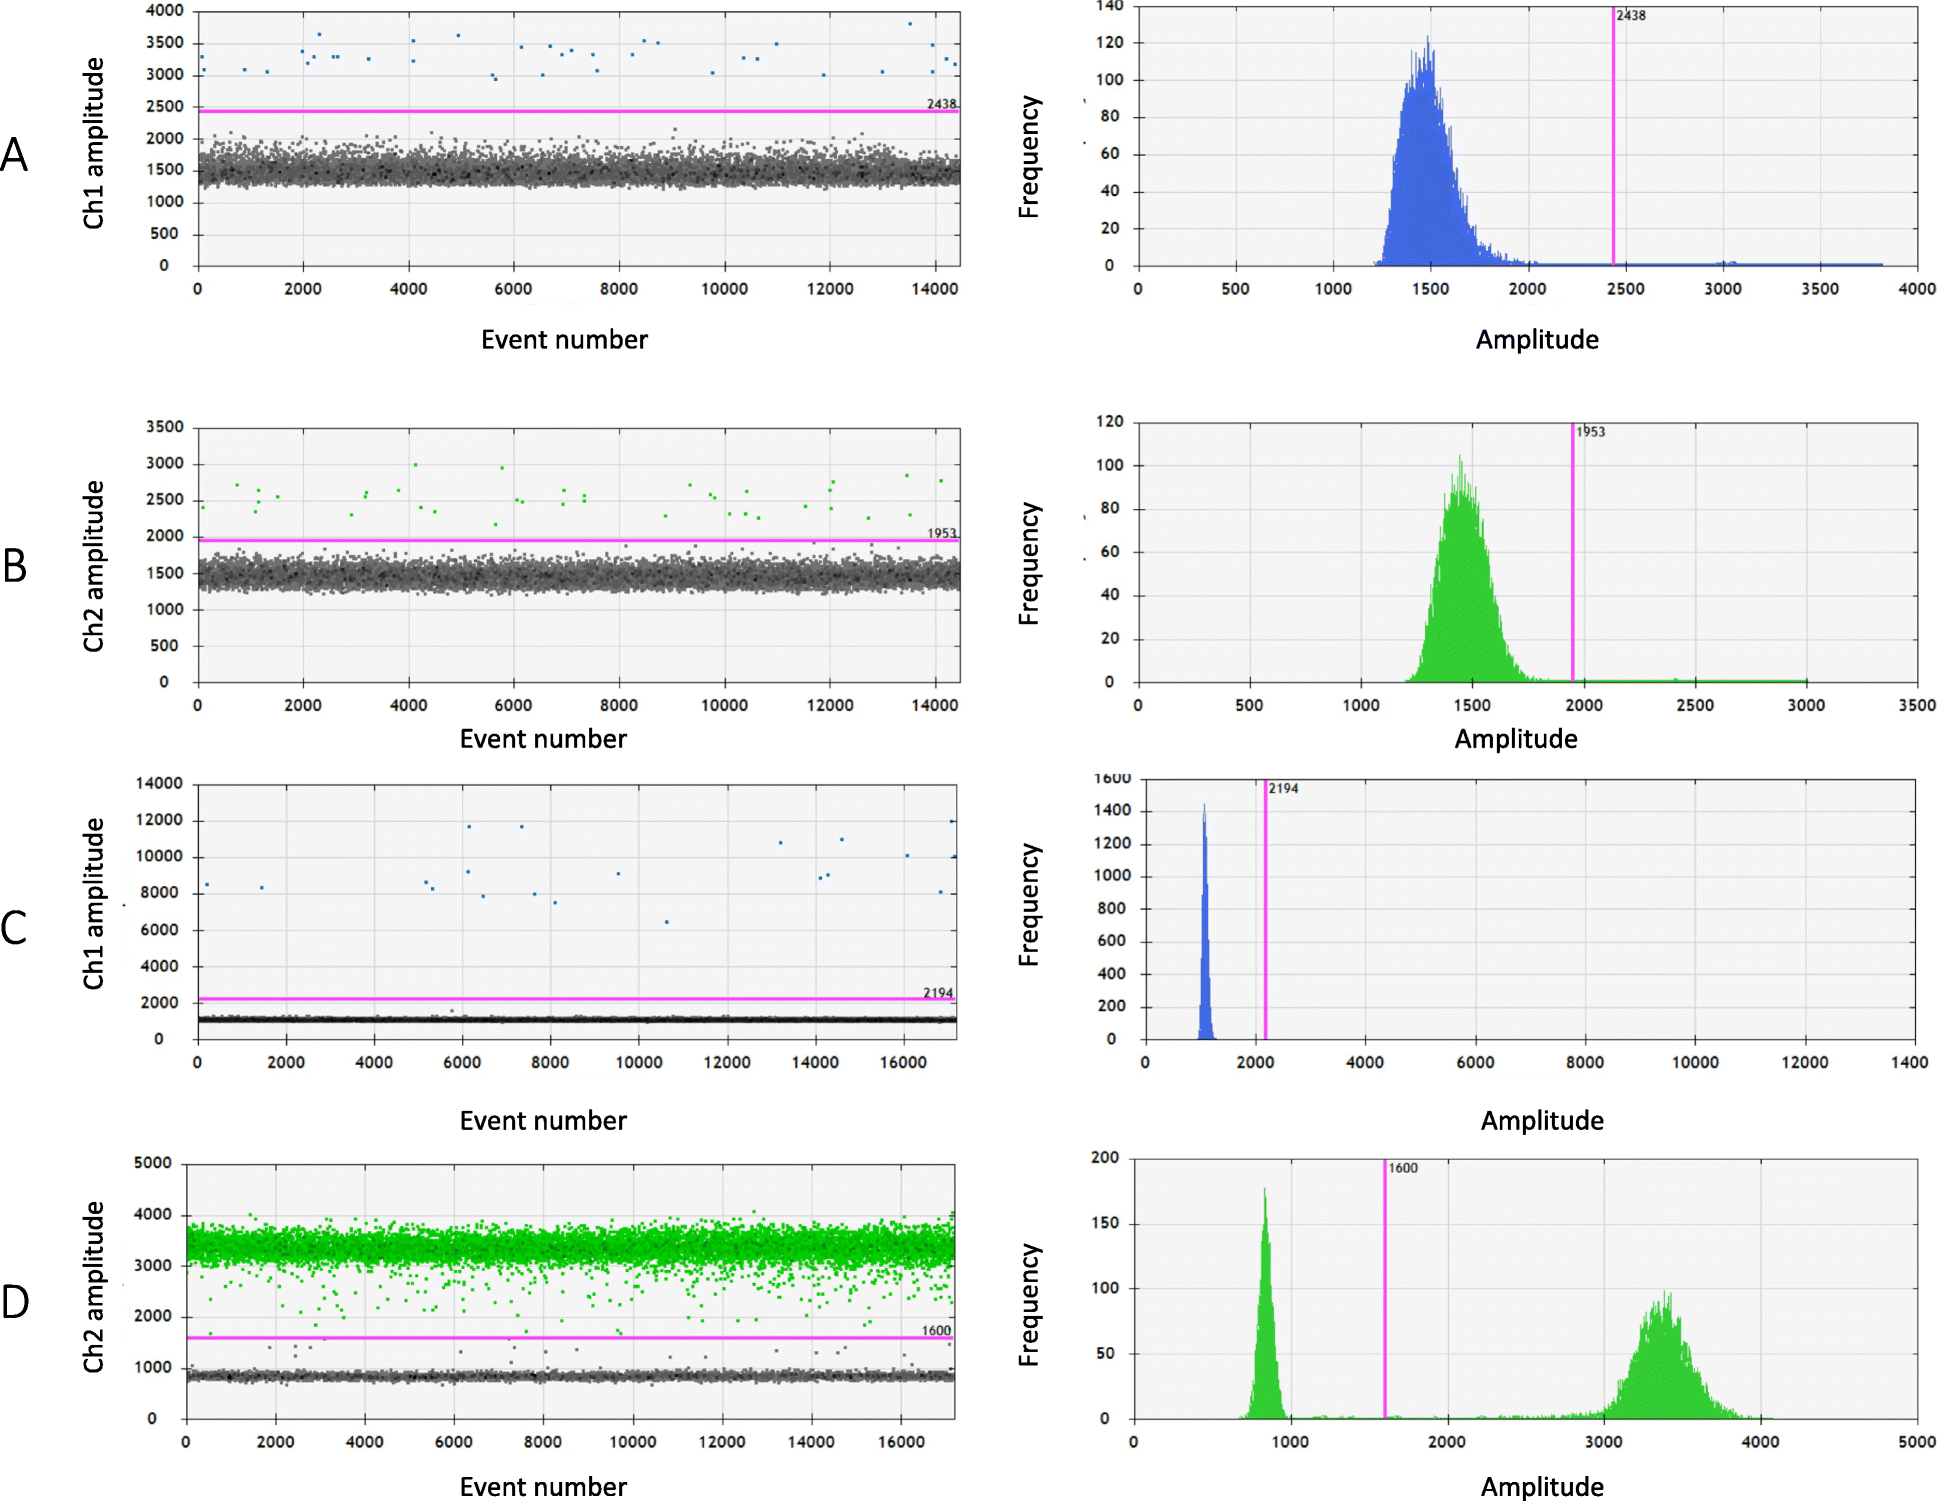Click the Ch1 amplitude axis label of panel A
1946x1501 pixels.
pos(93,143)
